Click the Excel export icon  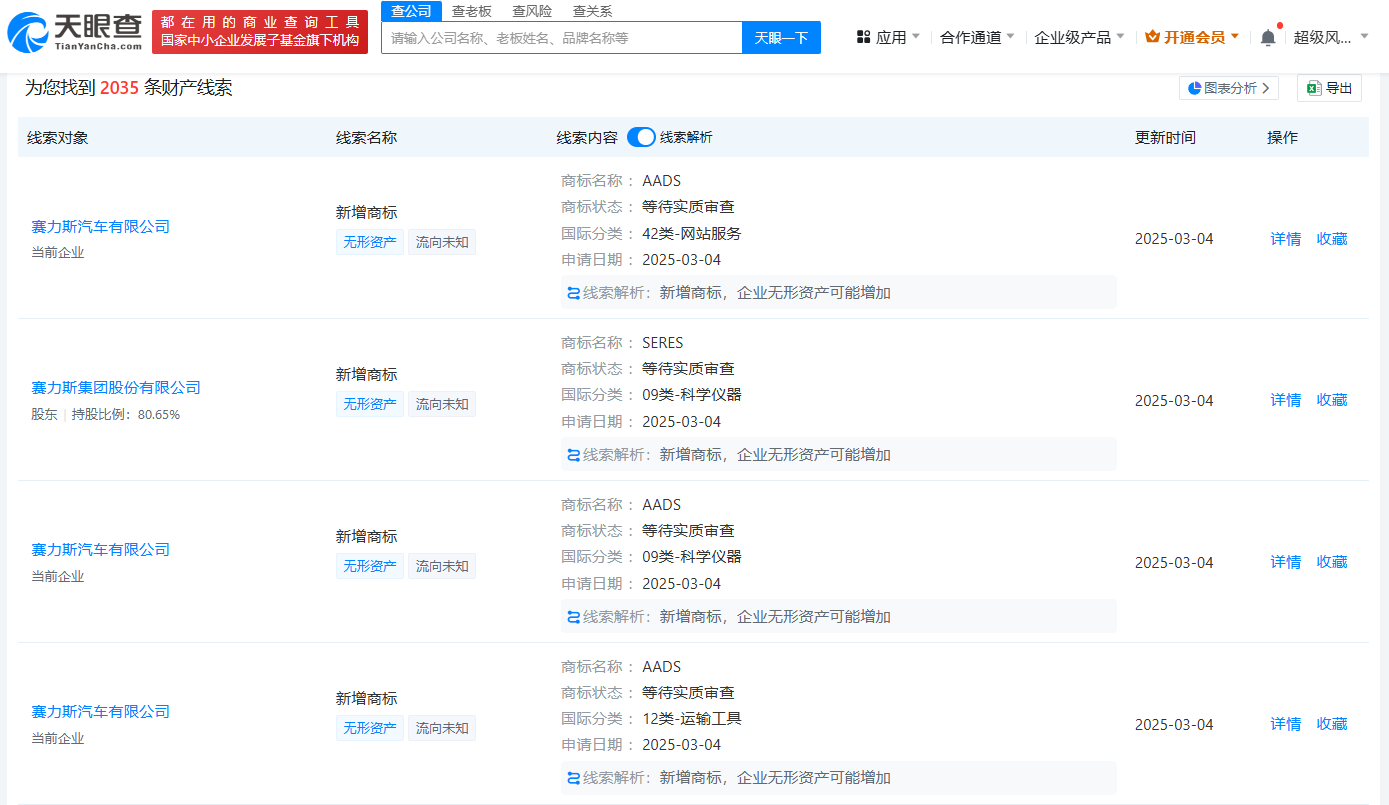(1314, 88)
